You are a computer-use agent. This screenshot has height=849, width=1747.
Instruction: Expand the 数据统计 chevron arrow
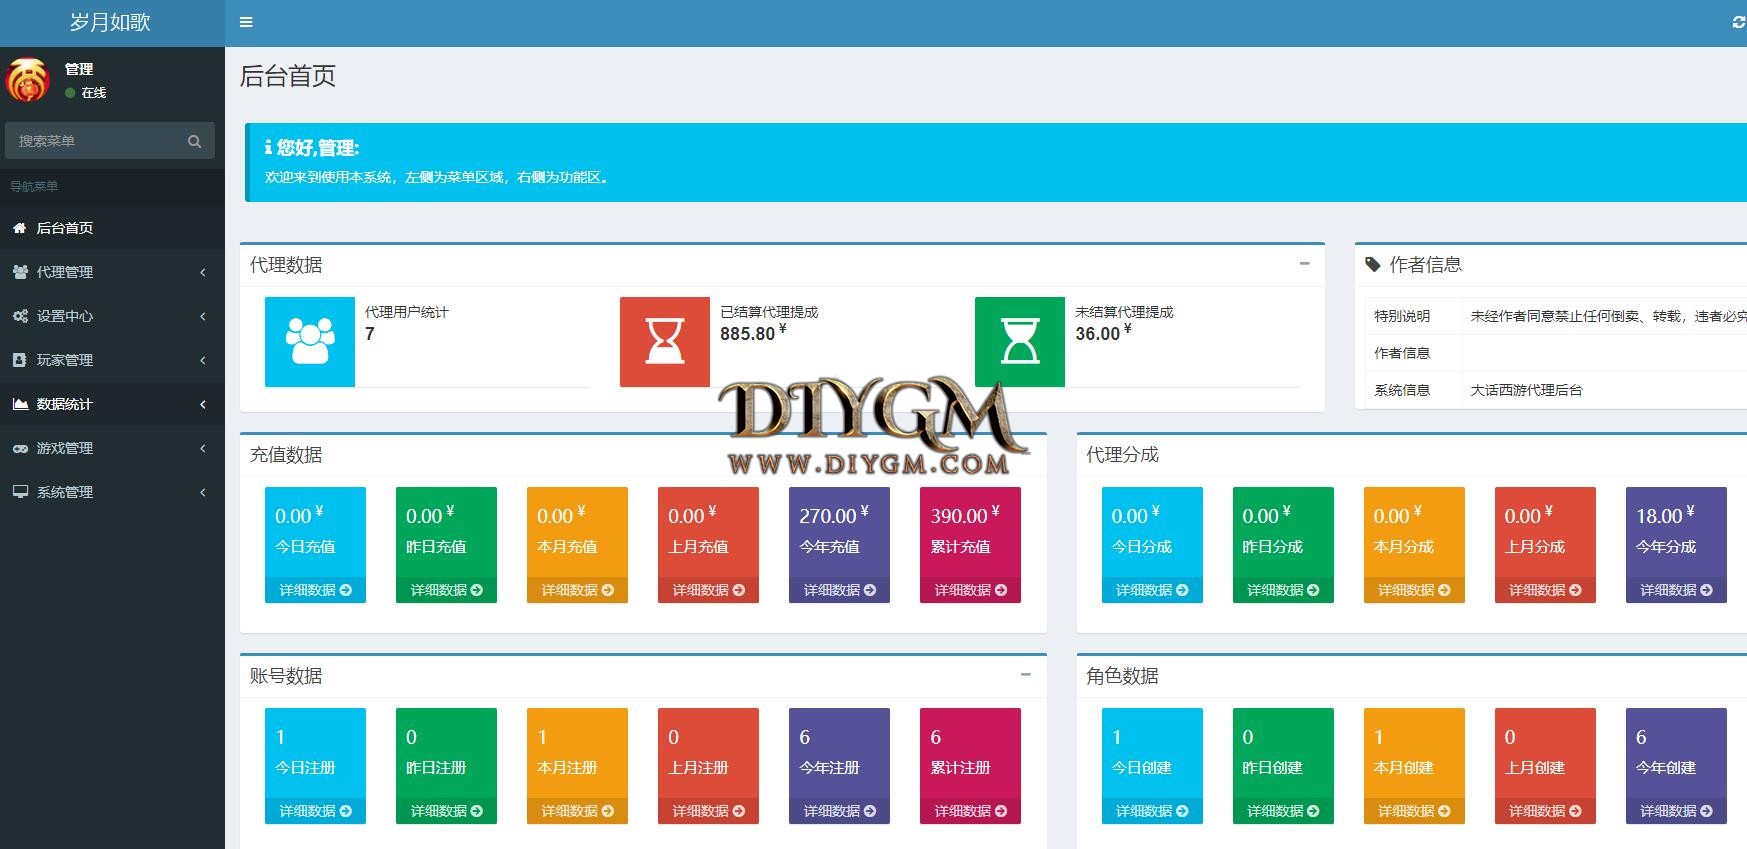pos(203,404)
